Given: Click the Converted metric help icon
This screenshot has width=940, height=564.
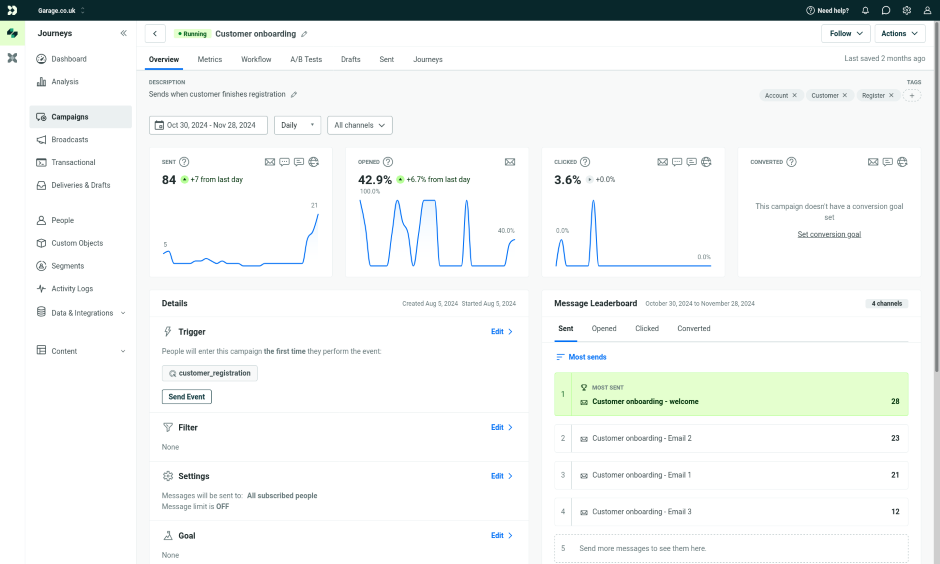Looking at the screenshot, I should pos(791,162).
